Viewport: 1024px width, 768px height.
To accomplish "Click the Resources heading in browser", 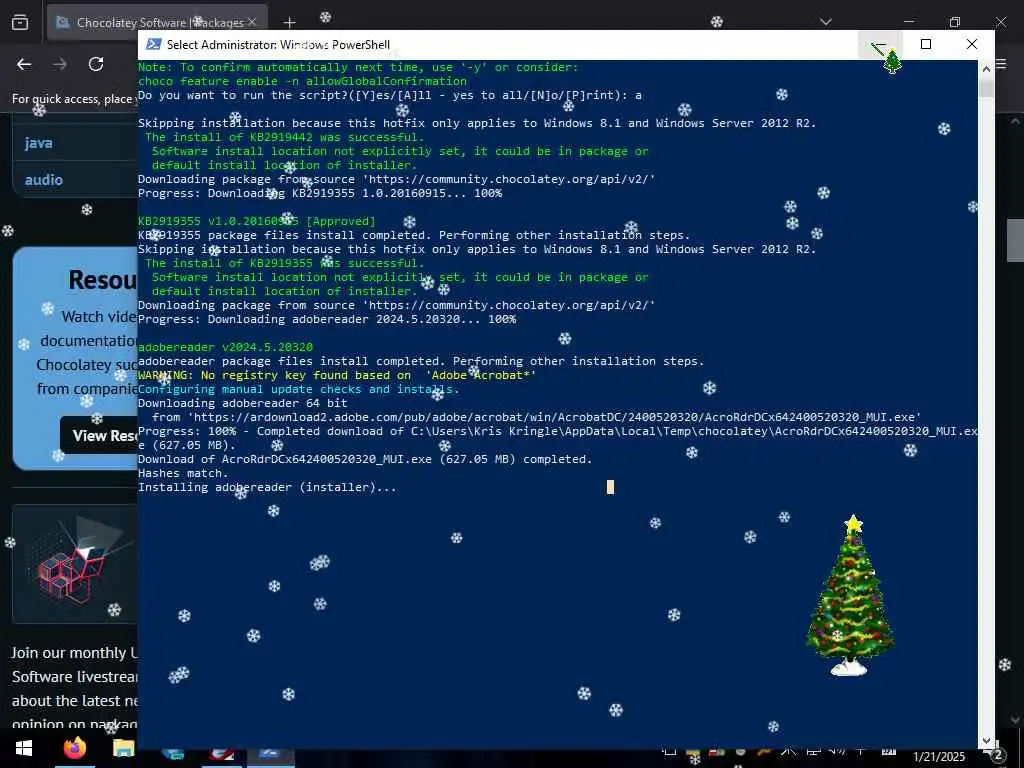I will (103, 280).
